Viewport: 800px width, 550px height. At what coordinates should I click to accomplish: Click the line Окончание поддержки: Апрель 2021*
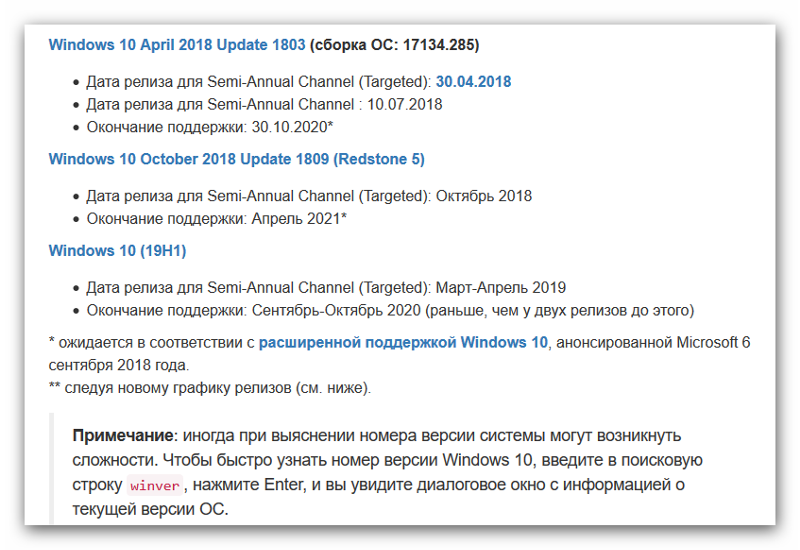click(216, 219)
